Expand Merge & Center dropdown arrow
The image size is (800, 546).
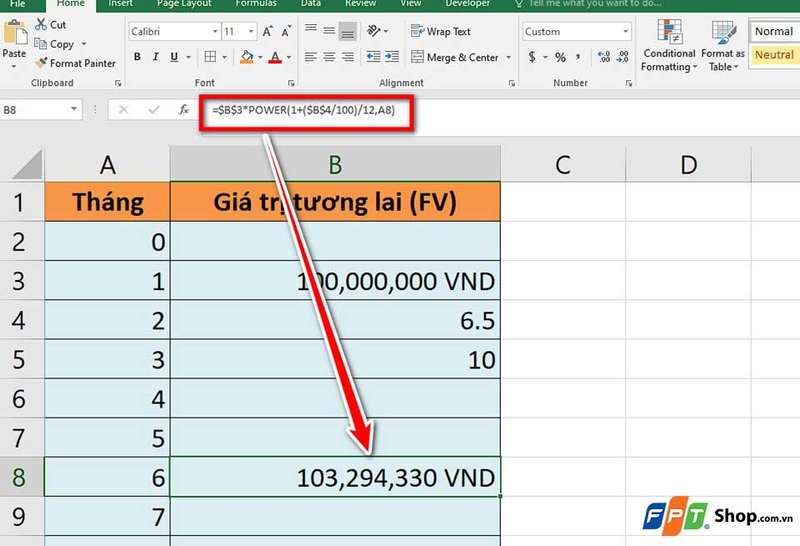point(509,57)
